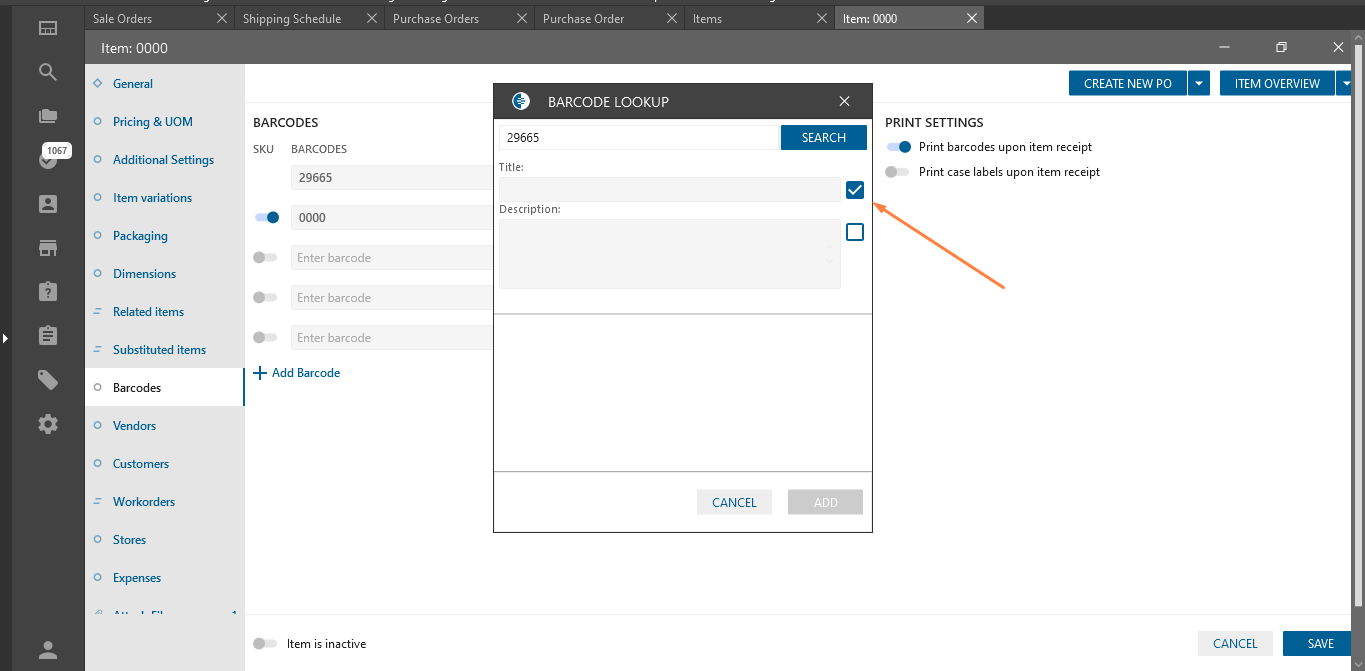Screen dimensions: 1365x671
Task: Click the dashboard grid icon in sidebar
Action: point(48,28)
